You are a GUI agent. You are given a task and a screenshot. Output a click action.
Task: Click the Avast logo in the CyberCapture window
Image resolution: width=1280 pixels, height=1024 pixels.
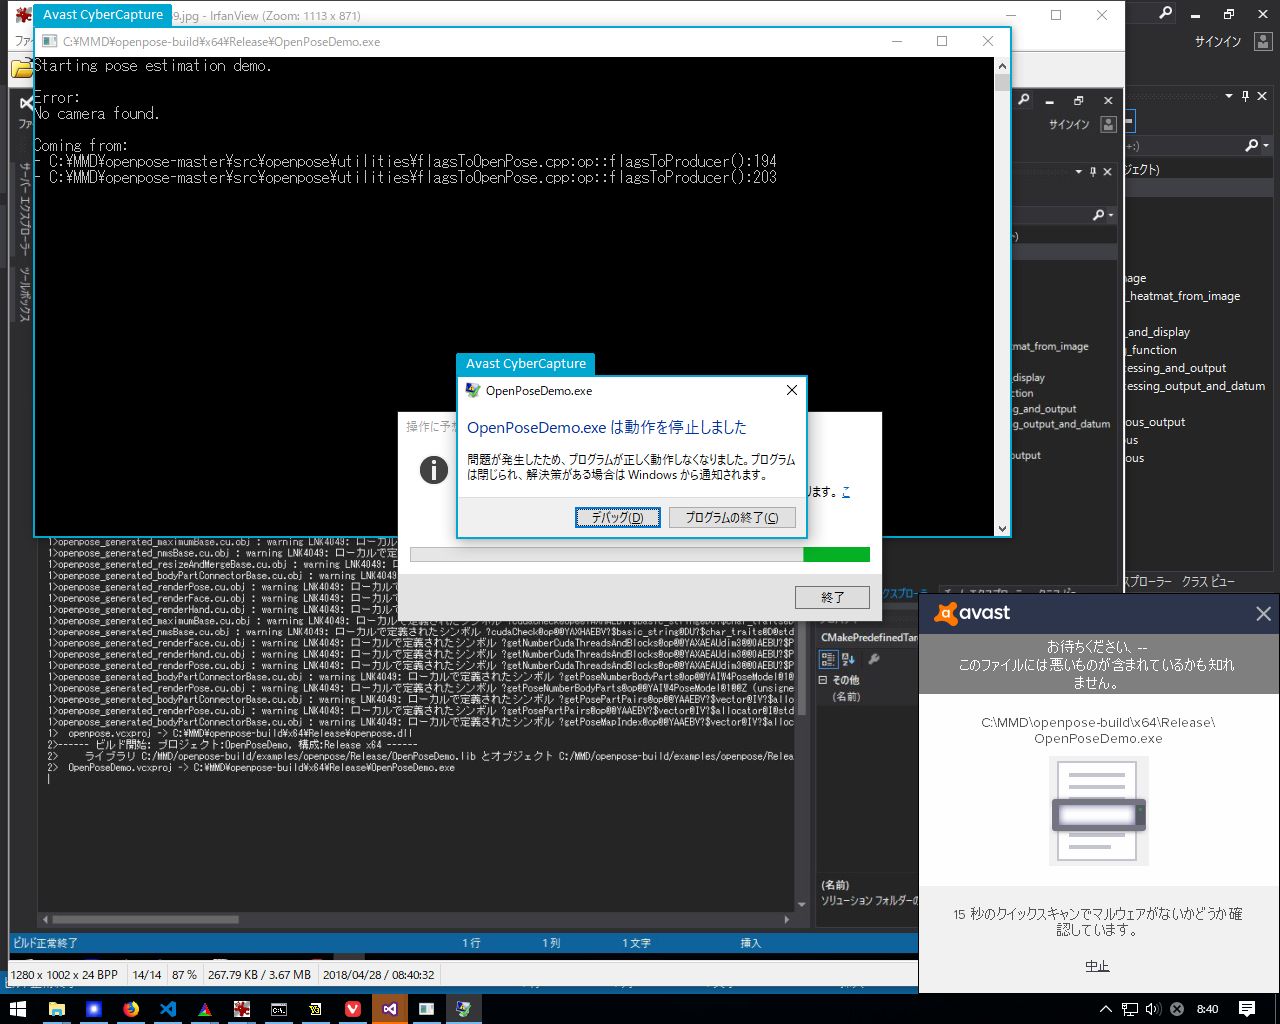pyautogui.click(x=948, y=613)
